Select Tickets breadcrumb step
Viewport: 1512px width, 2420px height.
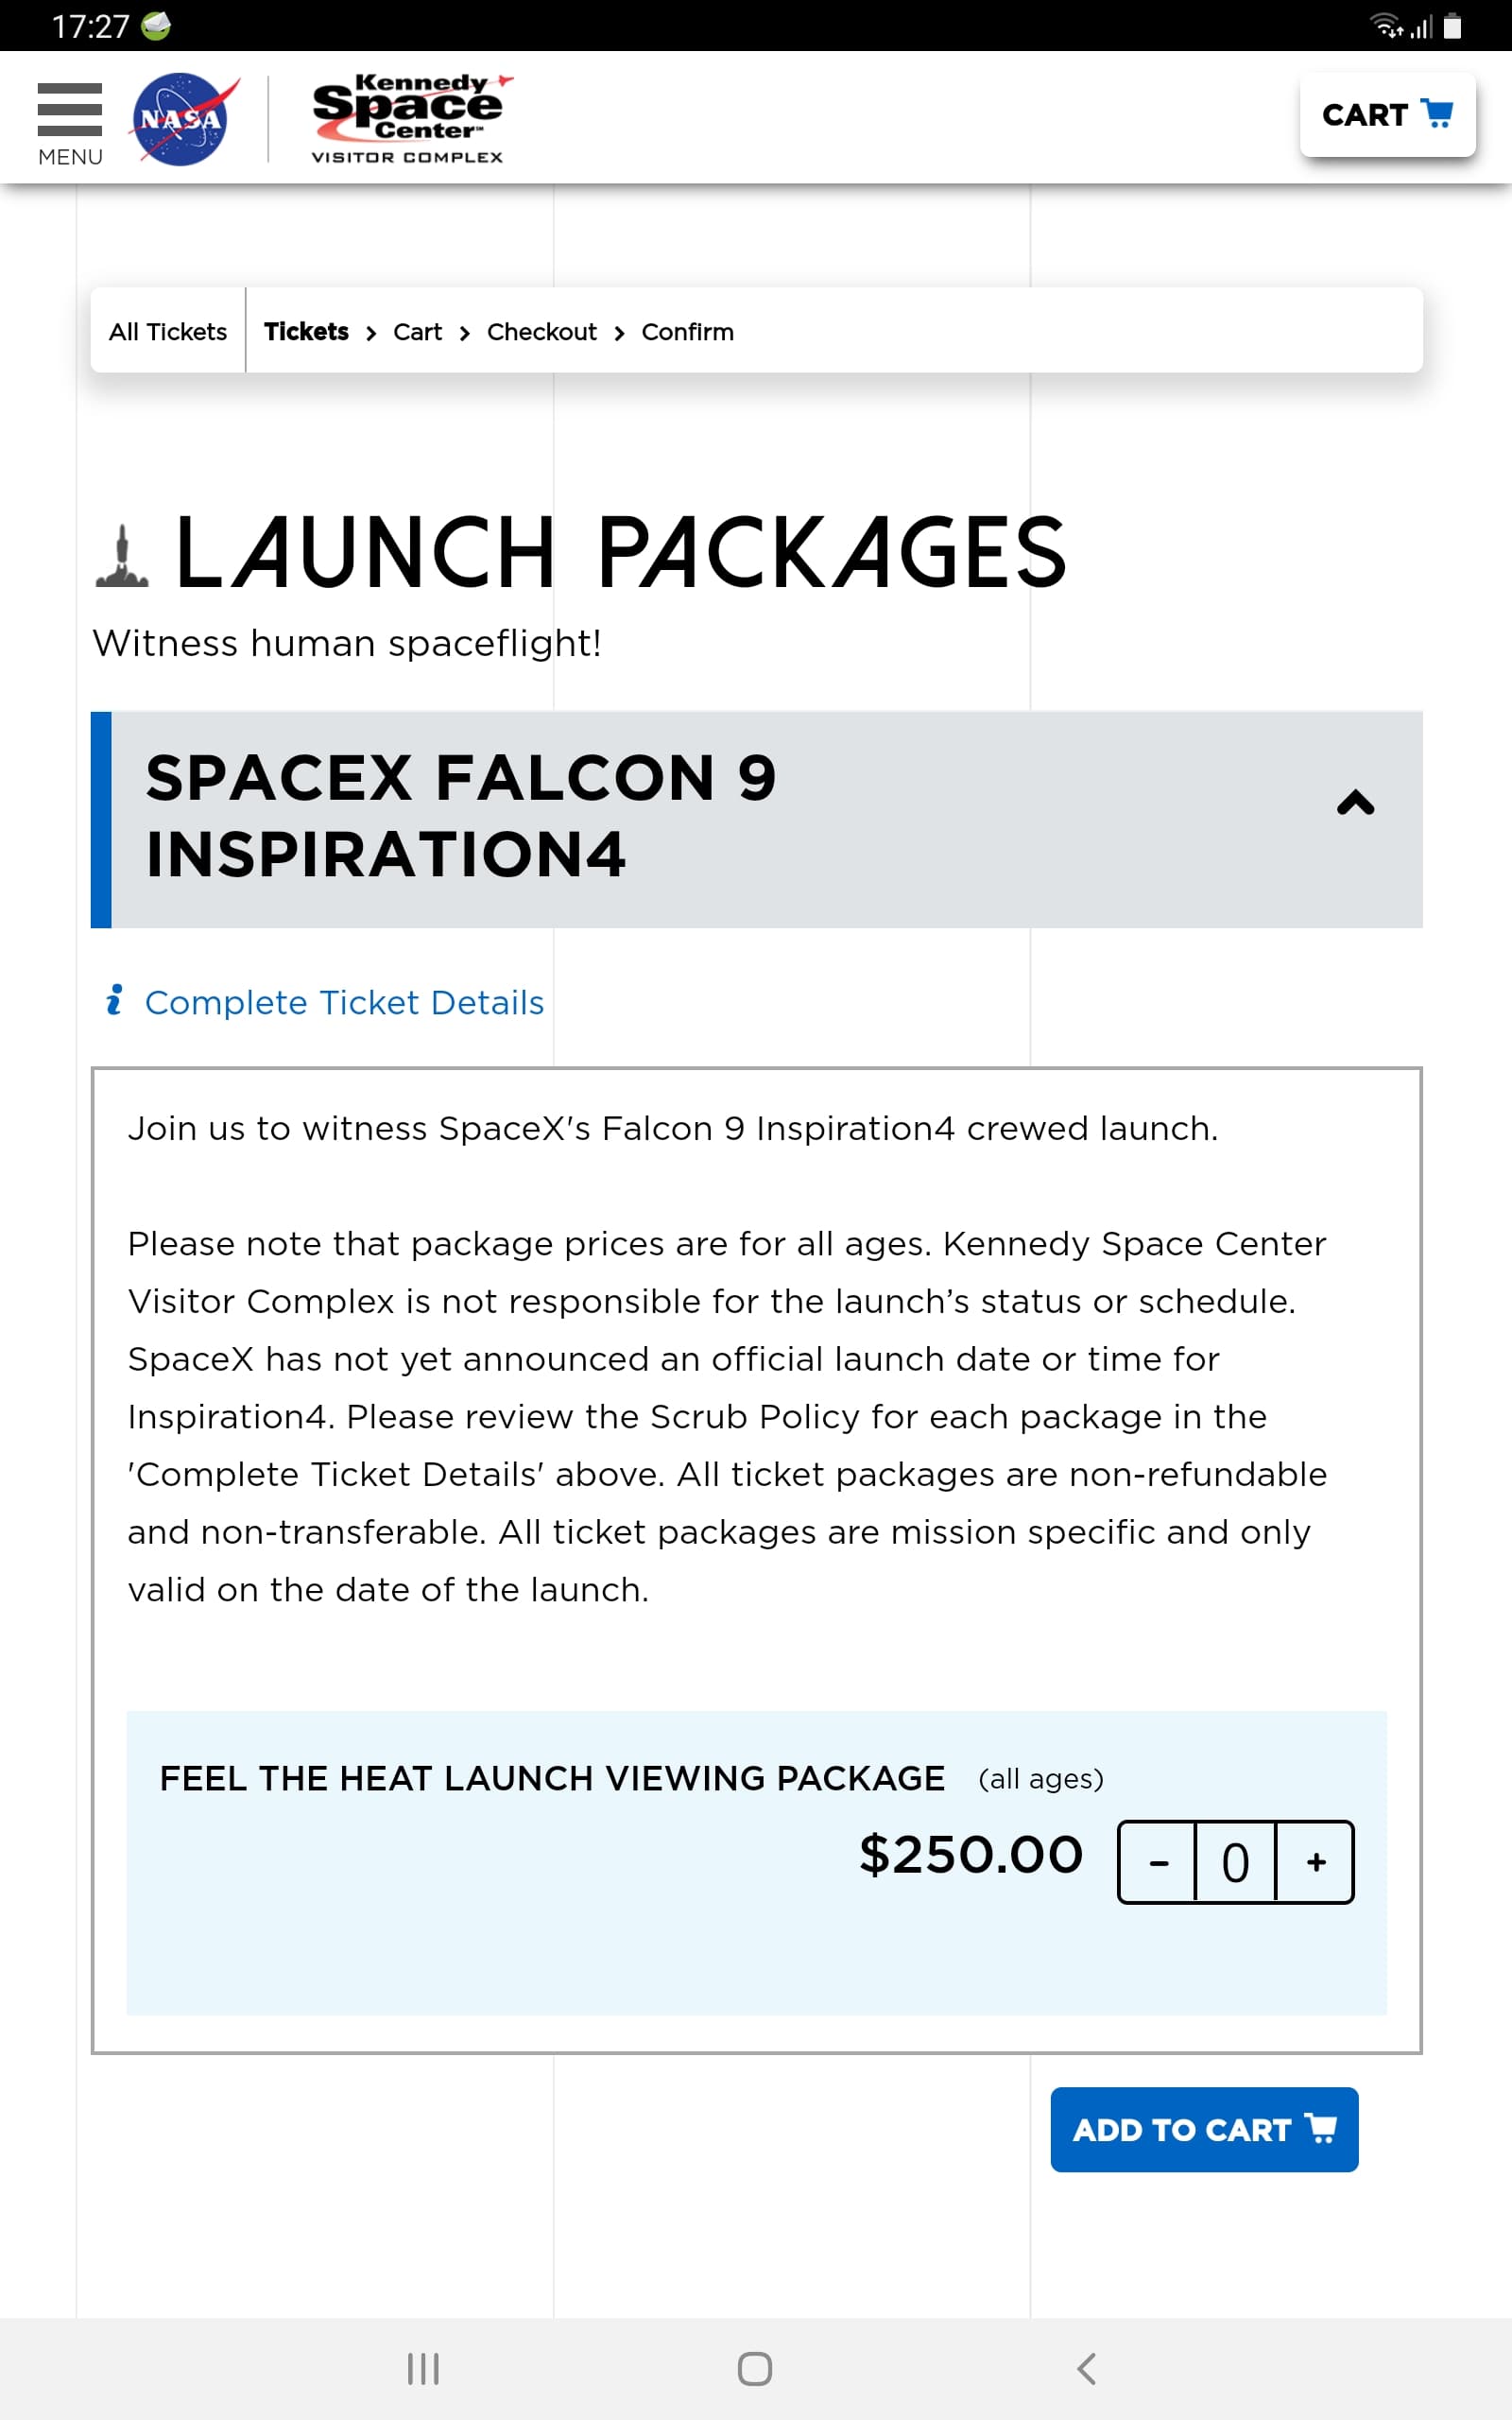306,331
